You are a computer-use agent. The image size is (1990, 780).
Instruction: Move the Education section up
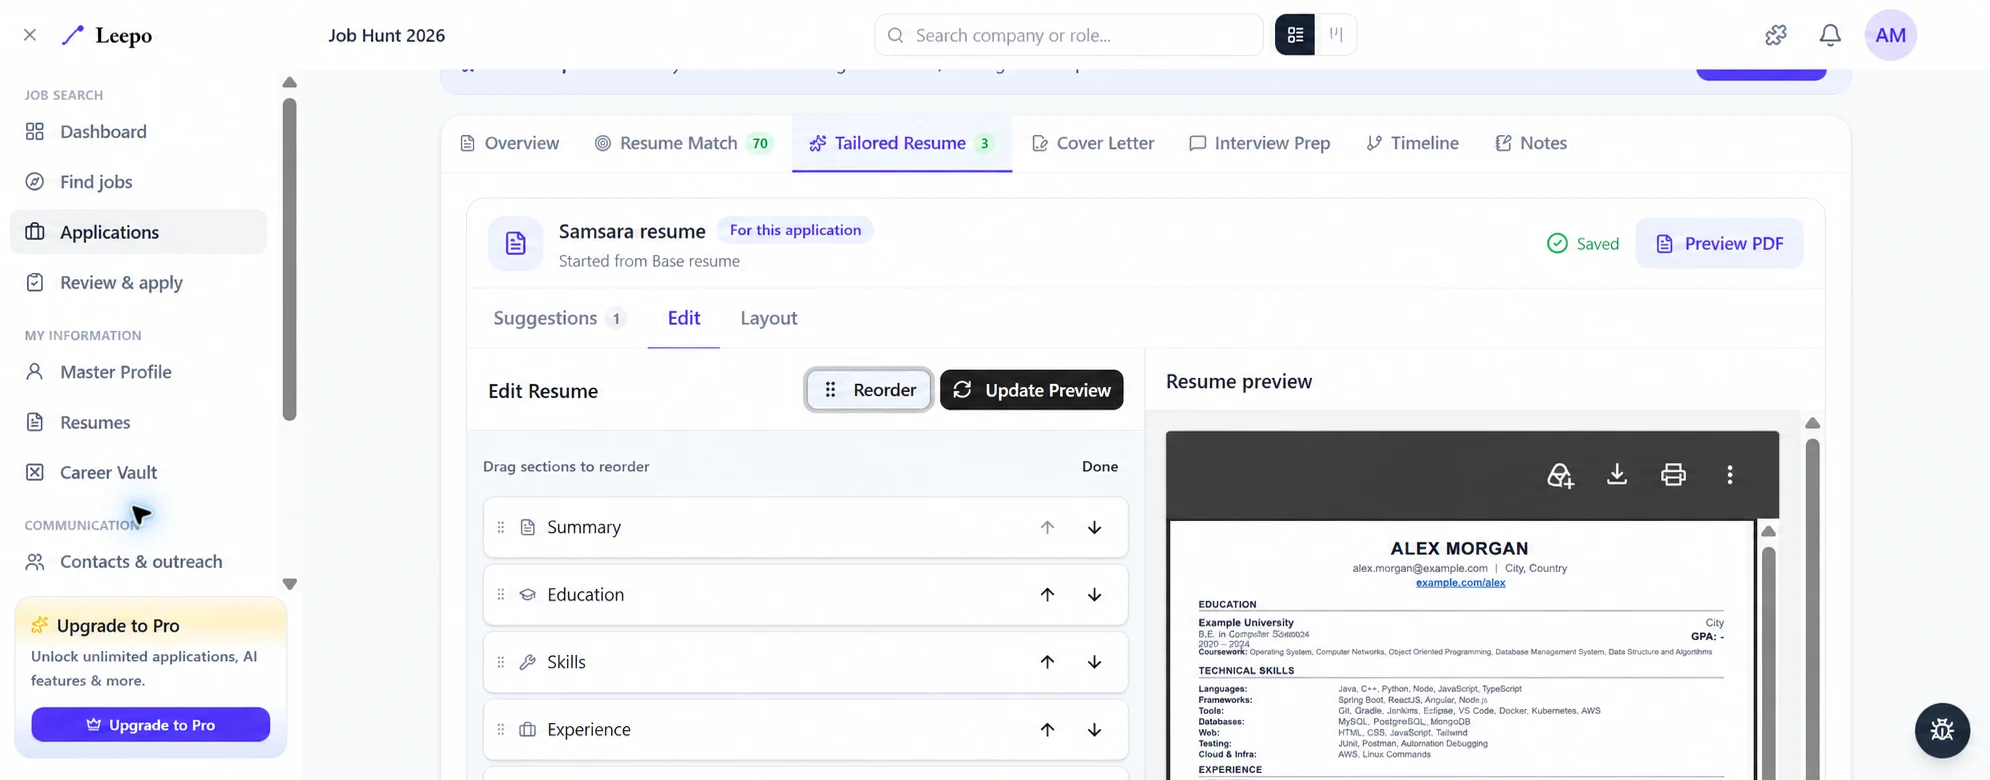coord(1047,595)
